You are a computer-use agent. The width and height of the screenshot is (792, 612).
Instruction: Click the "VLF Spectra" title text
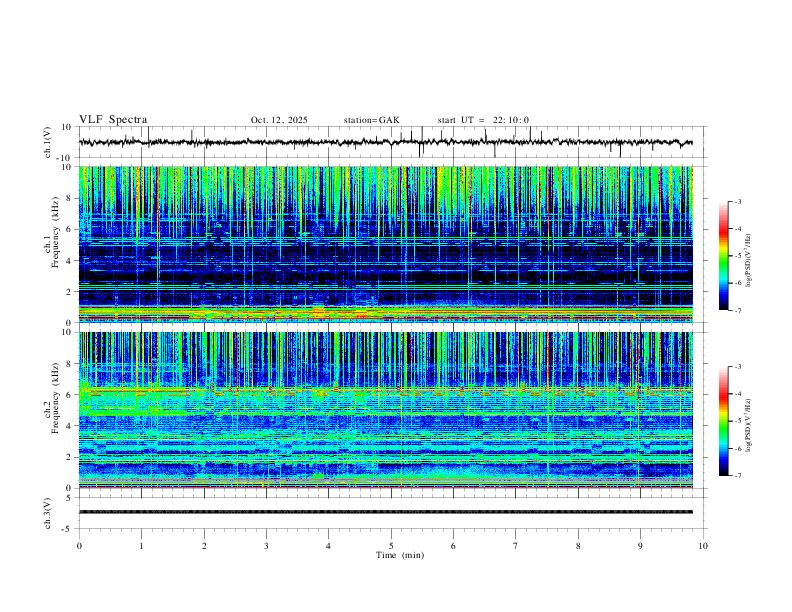point(113,120)
